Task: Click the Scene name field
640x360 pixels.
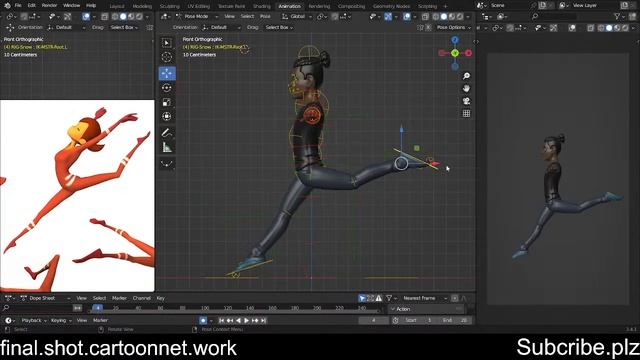Action: pos(510,6)
